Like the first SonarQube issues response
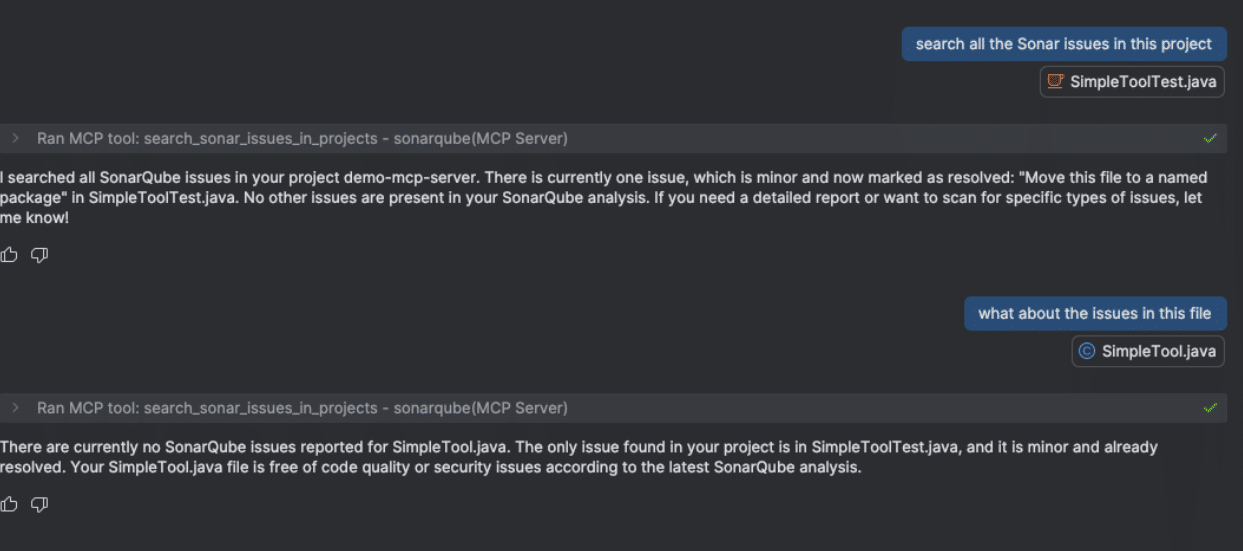 (x=10, y=255)
